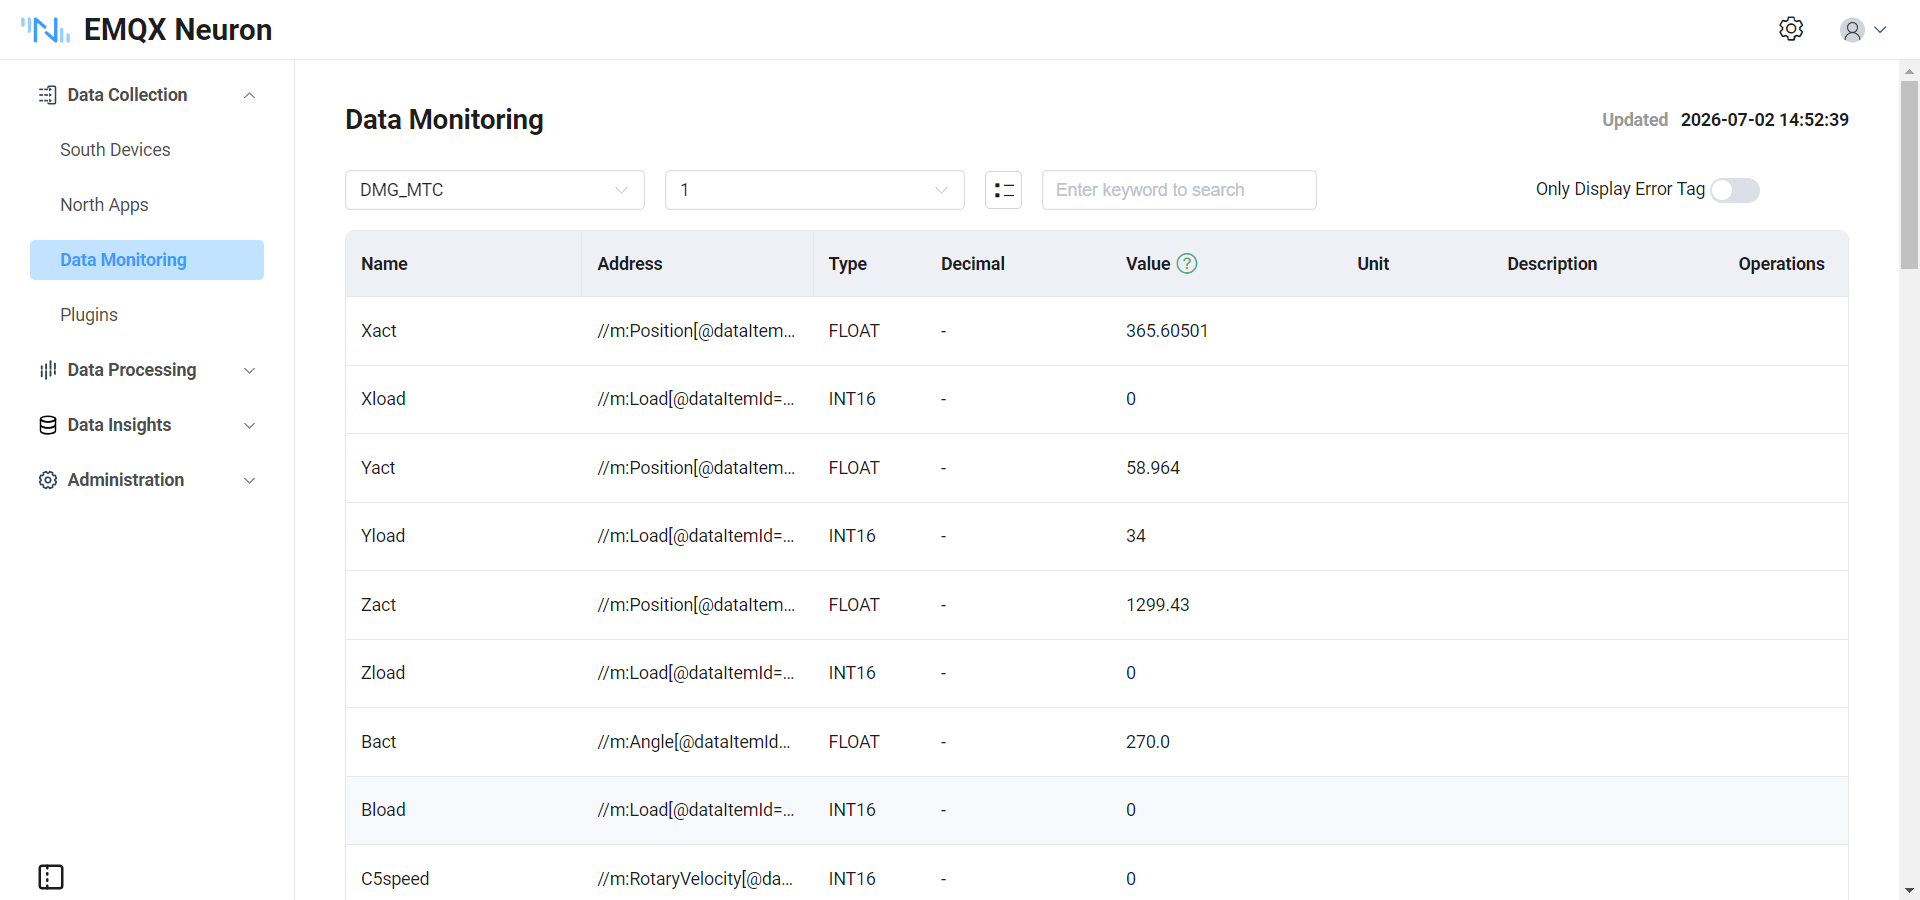This screenshot has height=900, width=1920.
Task: Click the Yact row FLOAT type
Action: click(x=854, y=468)
